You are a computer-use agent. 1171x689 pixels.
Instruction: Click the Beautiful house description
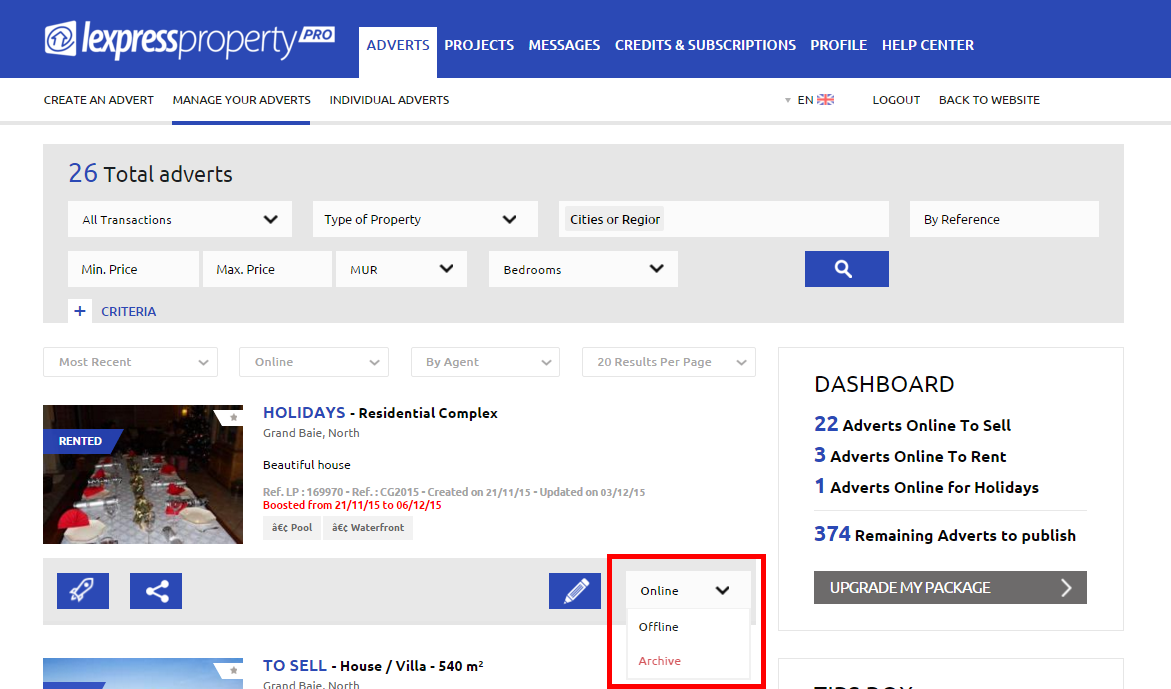click(306, 465)
